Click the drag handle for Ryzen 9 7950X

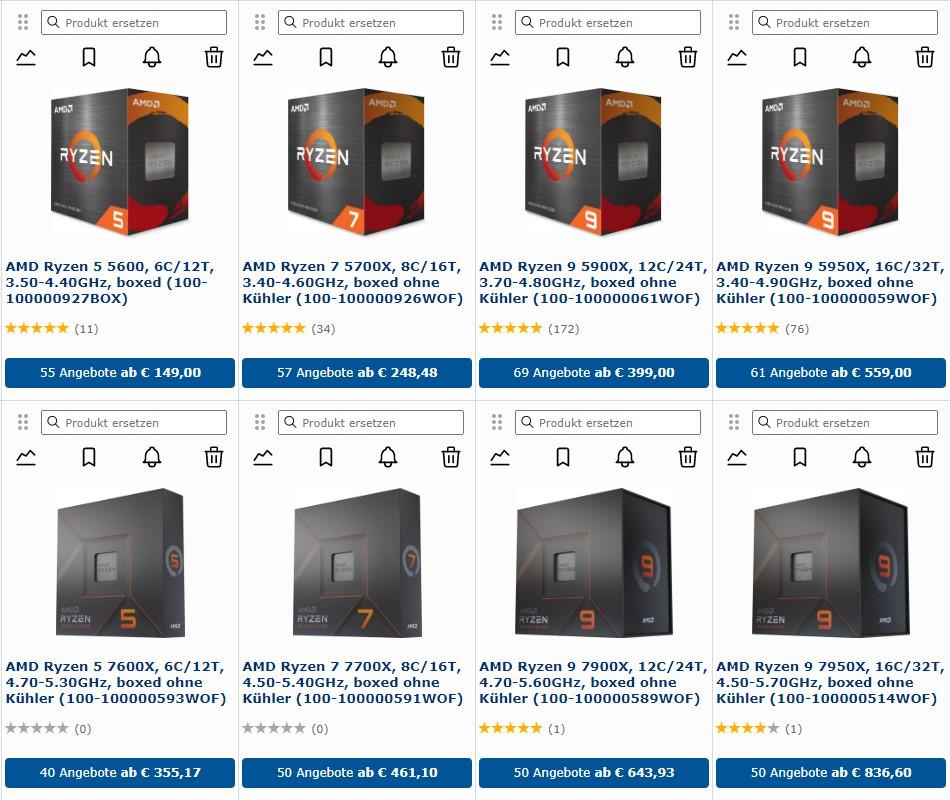[735, 422]
